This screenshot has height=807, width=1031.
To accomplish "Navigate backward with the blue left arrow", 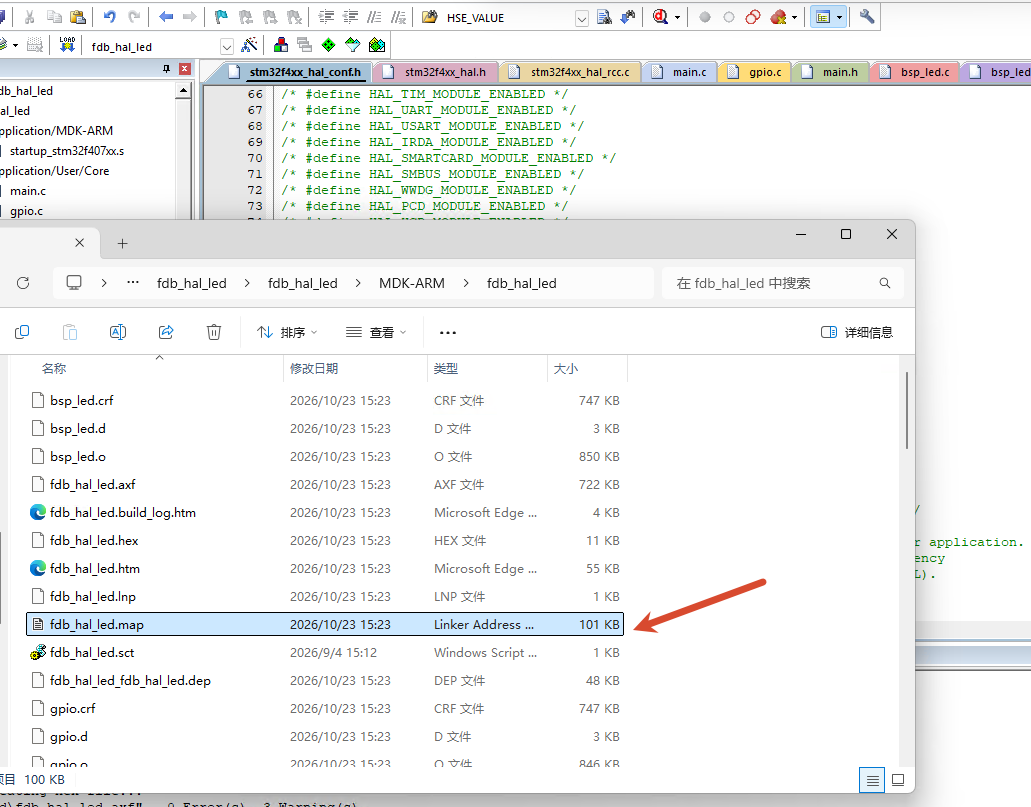I will pos(166,17).
